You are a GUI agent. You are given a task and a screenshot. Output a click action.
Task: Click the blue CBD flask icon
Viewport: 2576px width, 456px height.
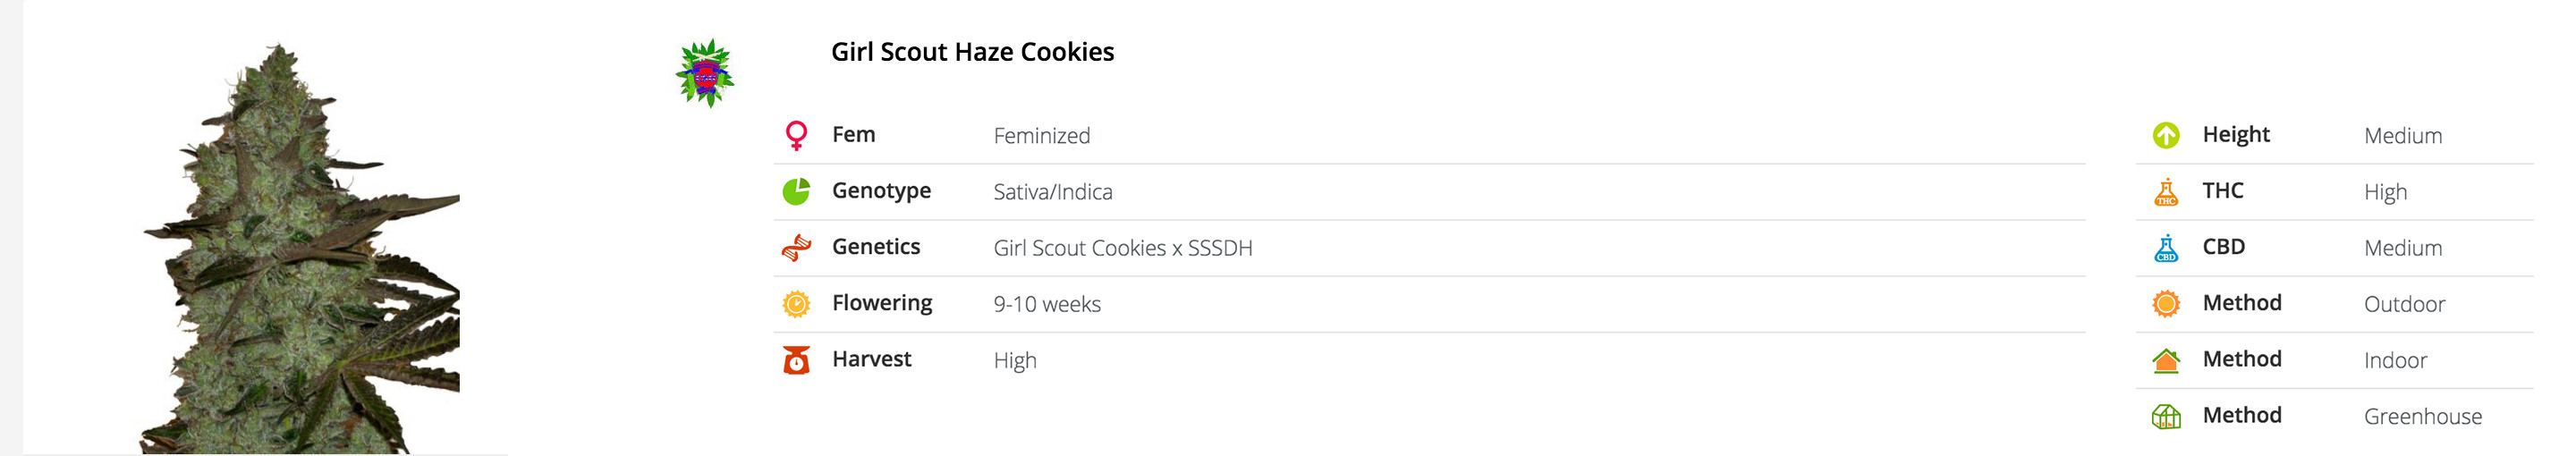coord(2166,247)
